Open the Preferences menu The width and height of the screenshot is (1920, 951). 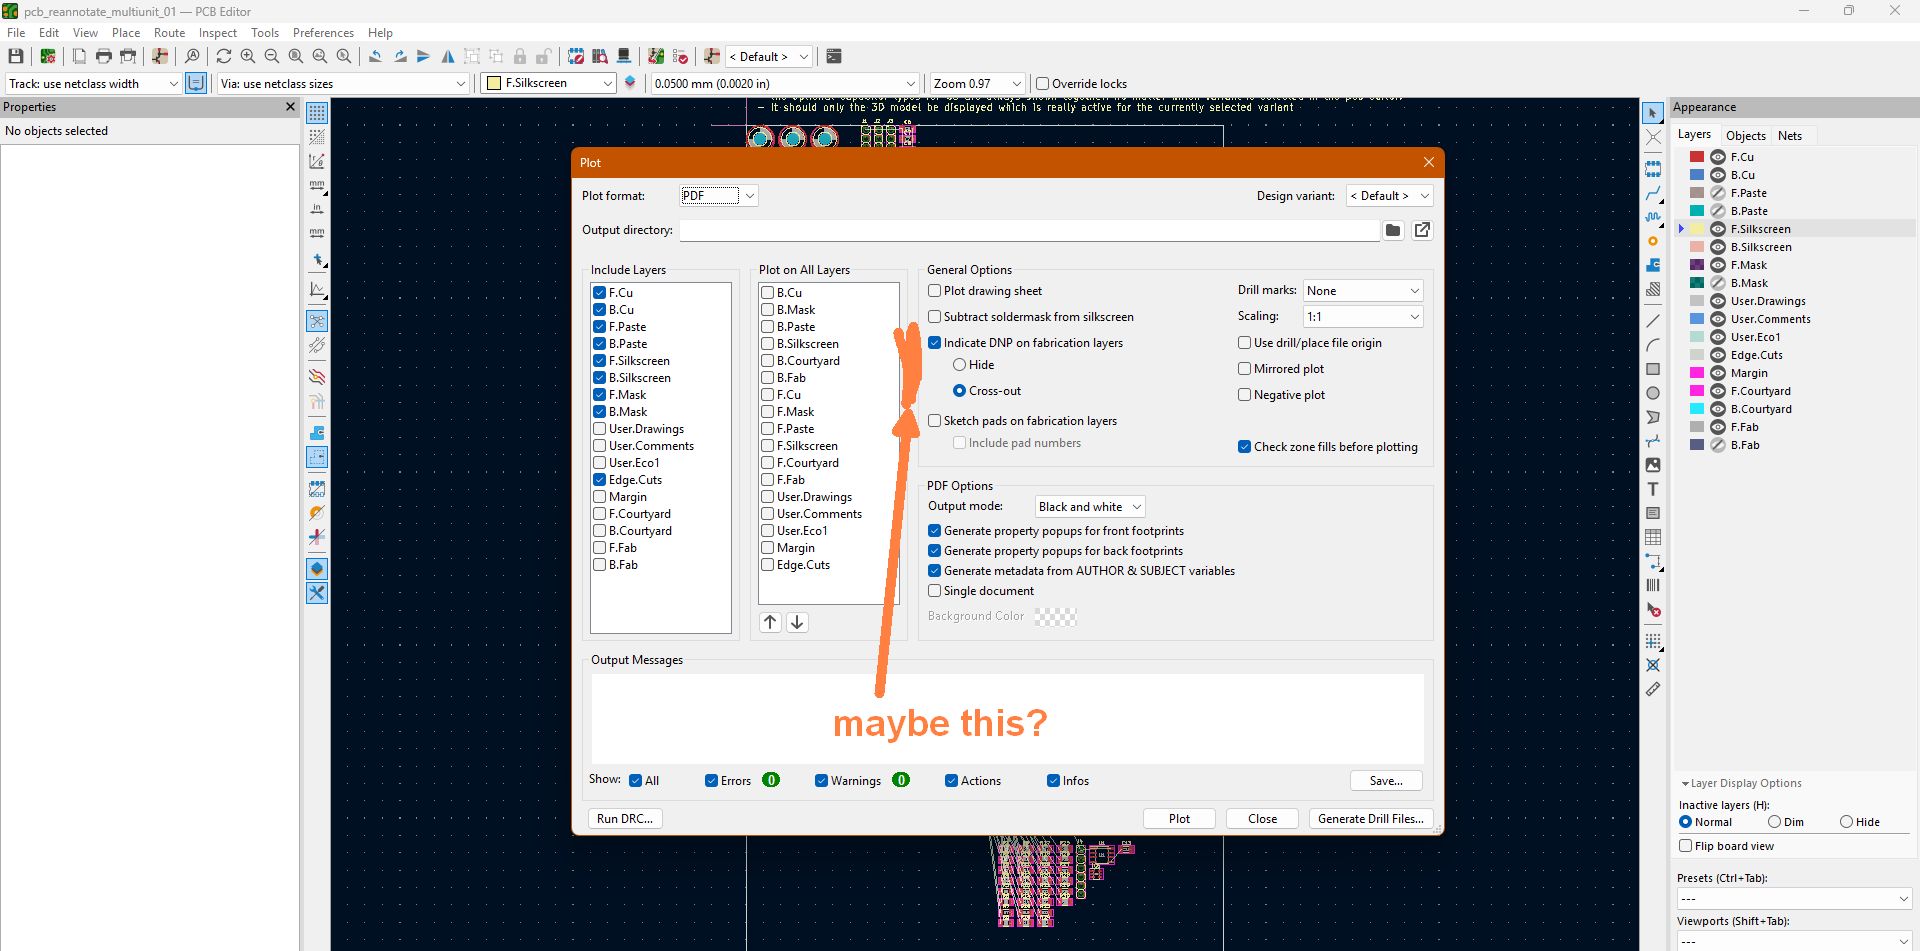tap(323, 33)
